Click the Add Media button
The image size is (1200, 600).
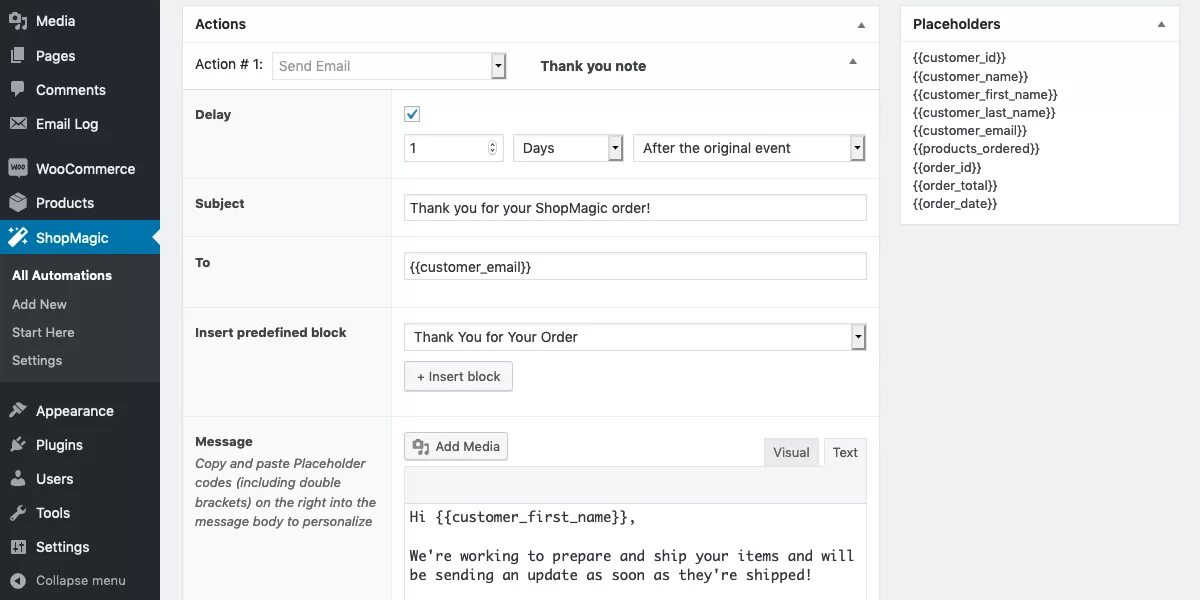pos(456,446)
